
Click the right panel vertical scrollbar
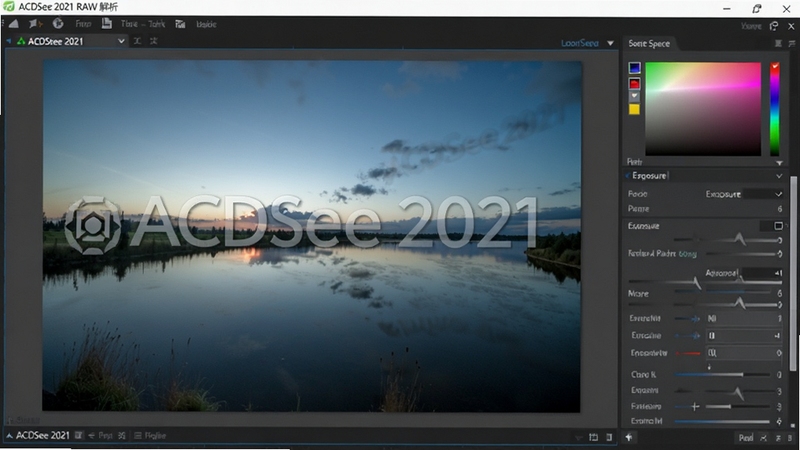(x=793, y=273)
